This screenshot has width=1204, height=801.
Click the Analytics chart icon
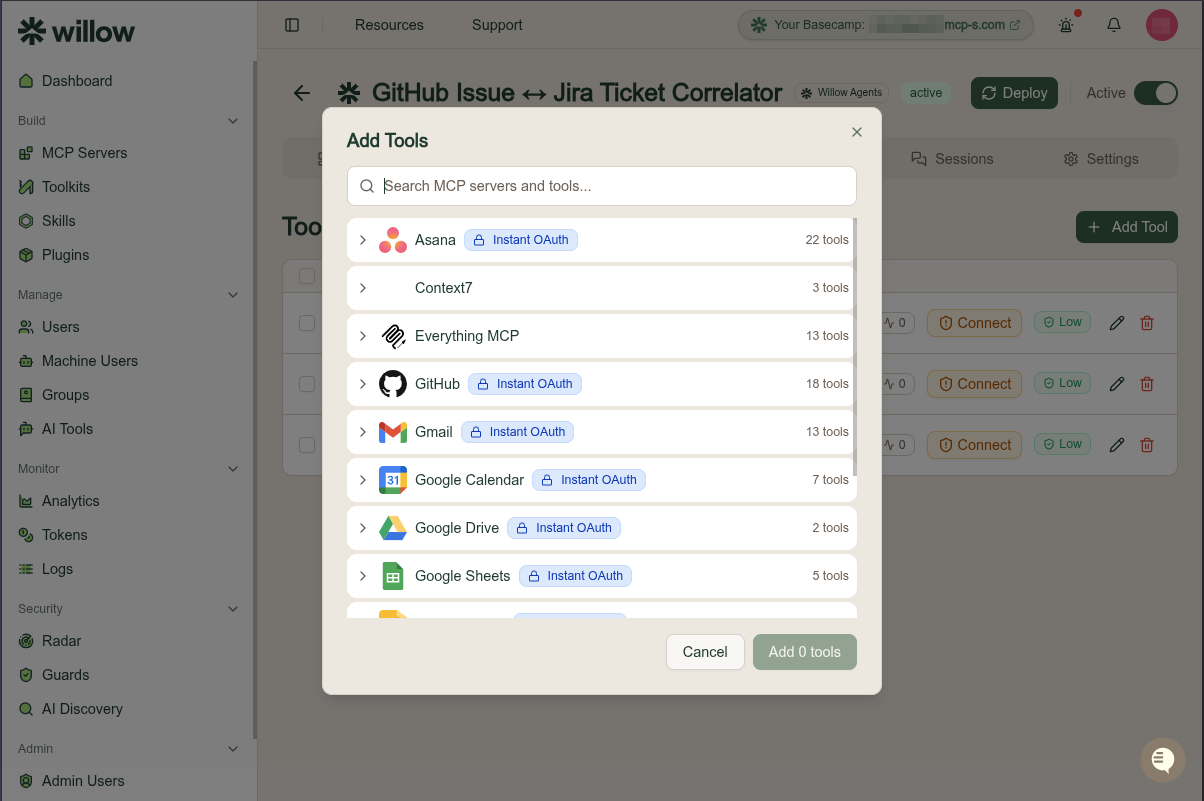pyautogui.click(x=26, y=501)
